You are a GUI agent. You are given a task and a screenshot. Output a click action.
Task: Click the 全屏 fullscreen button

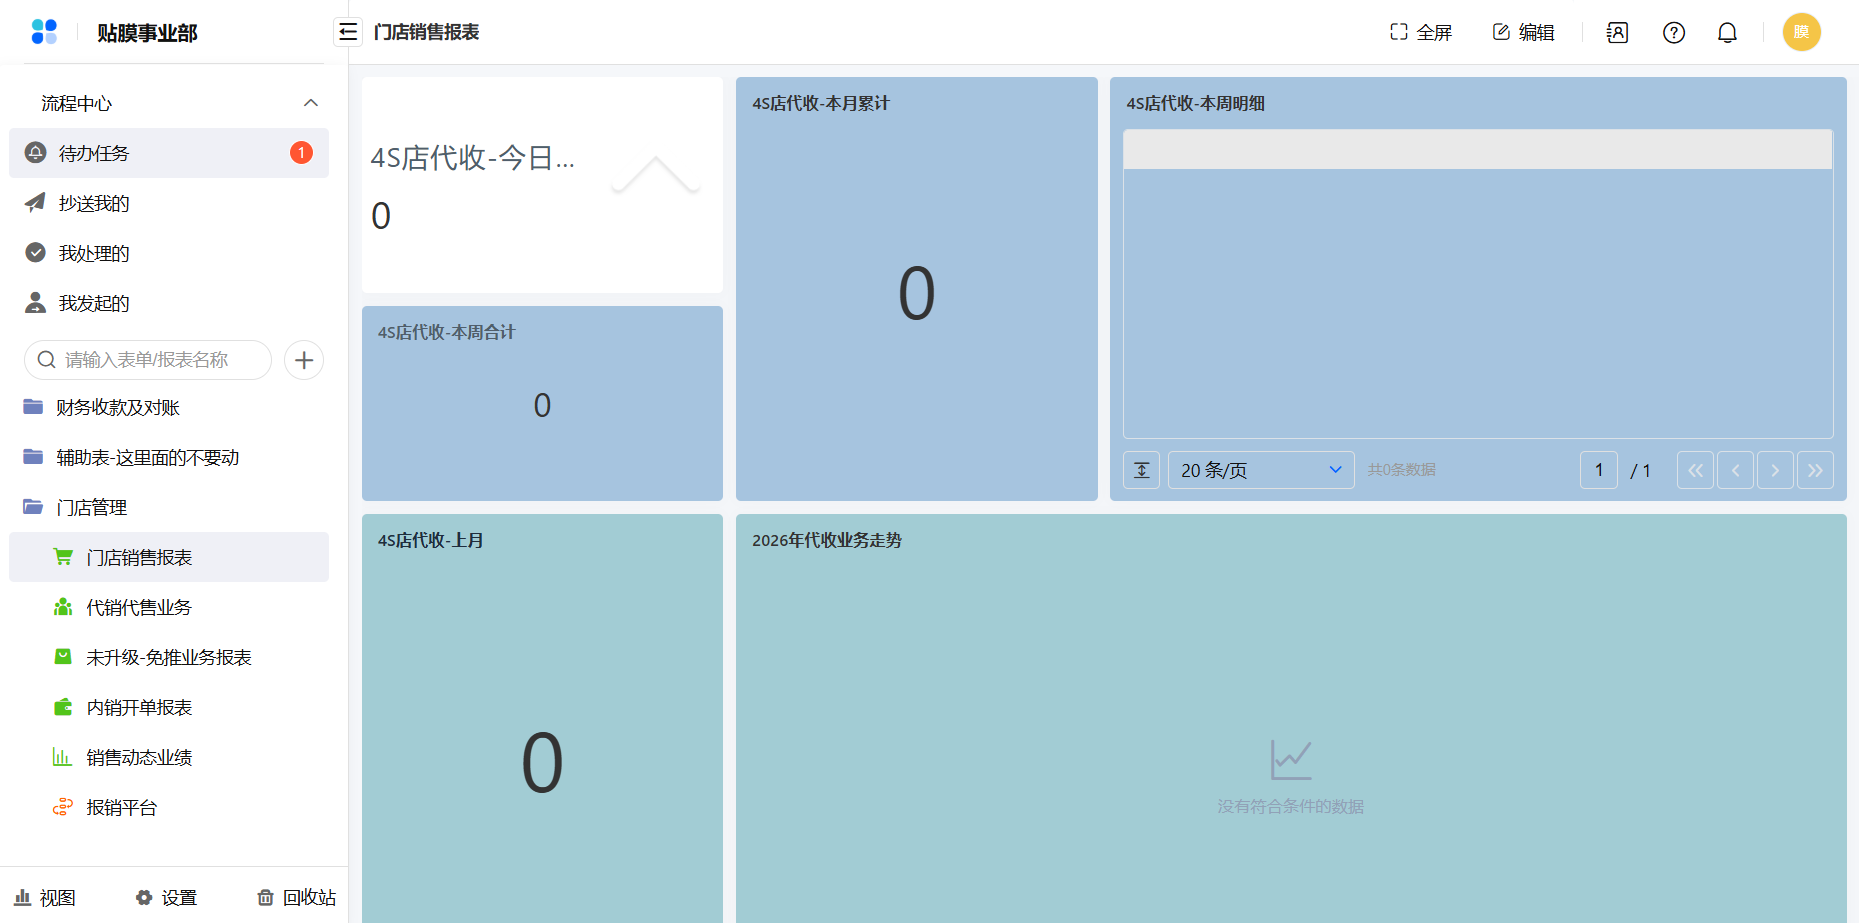click(x=1421, y=33)
